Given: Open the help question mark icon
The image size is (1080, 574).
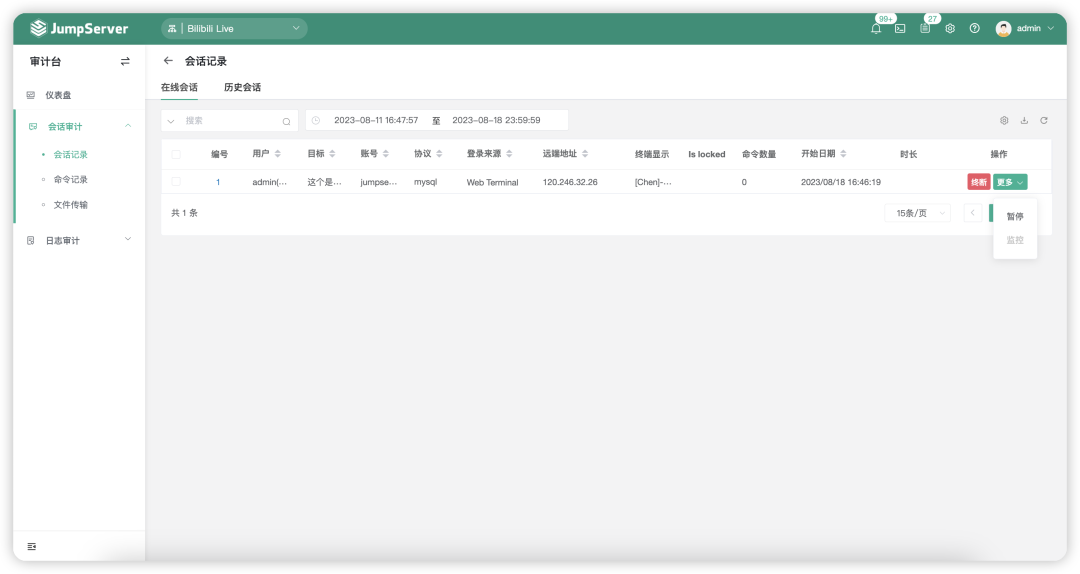Looking at the screenshot, I should point(975,28).
